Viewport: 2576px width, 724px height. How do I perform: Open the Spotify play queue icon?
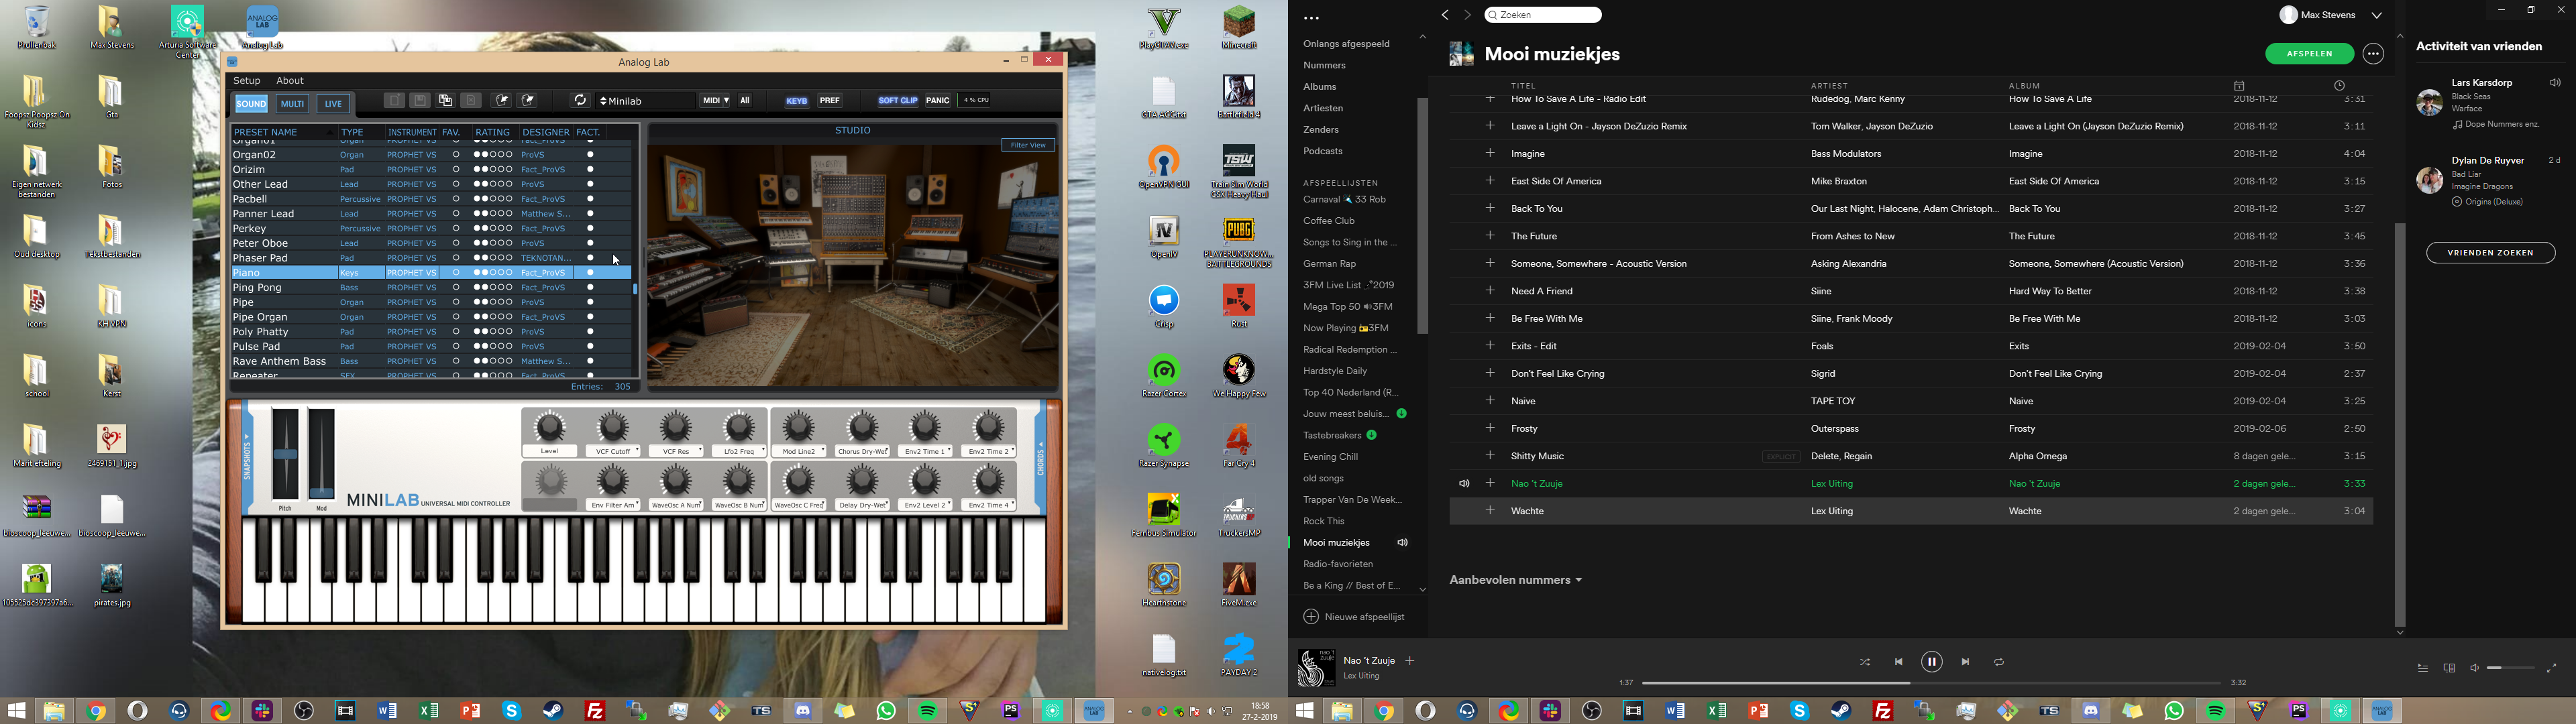pyautogui.click(x=2423, y=668)
